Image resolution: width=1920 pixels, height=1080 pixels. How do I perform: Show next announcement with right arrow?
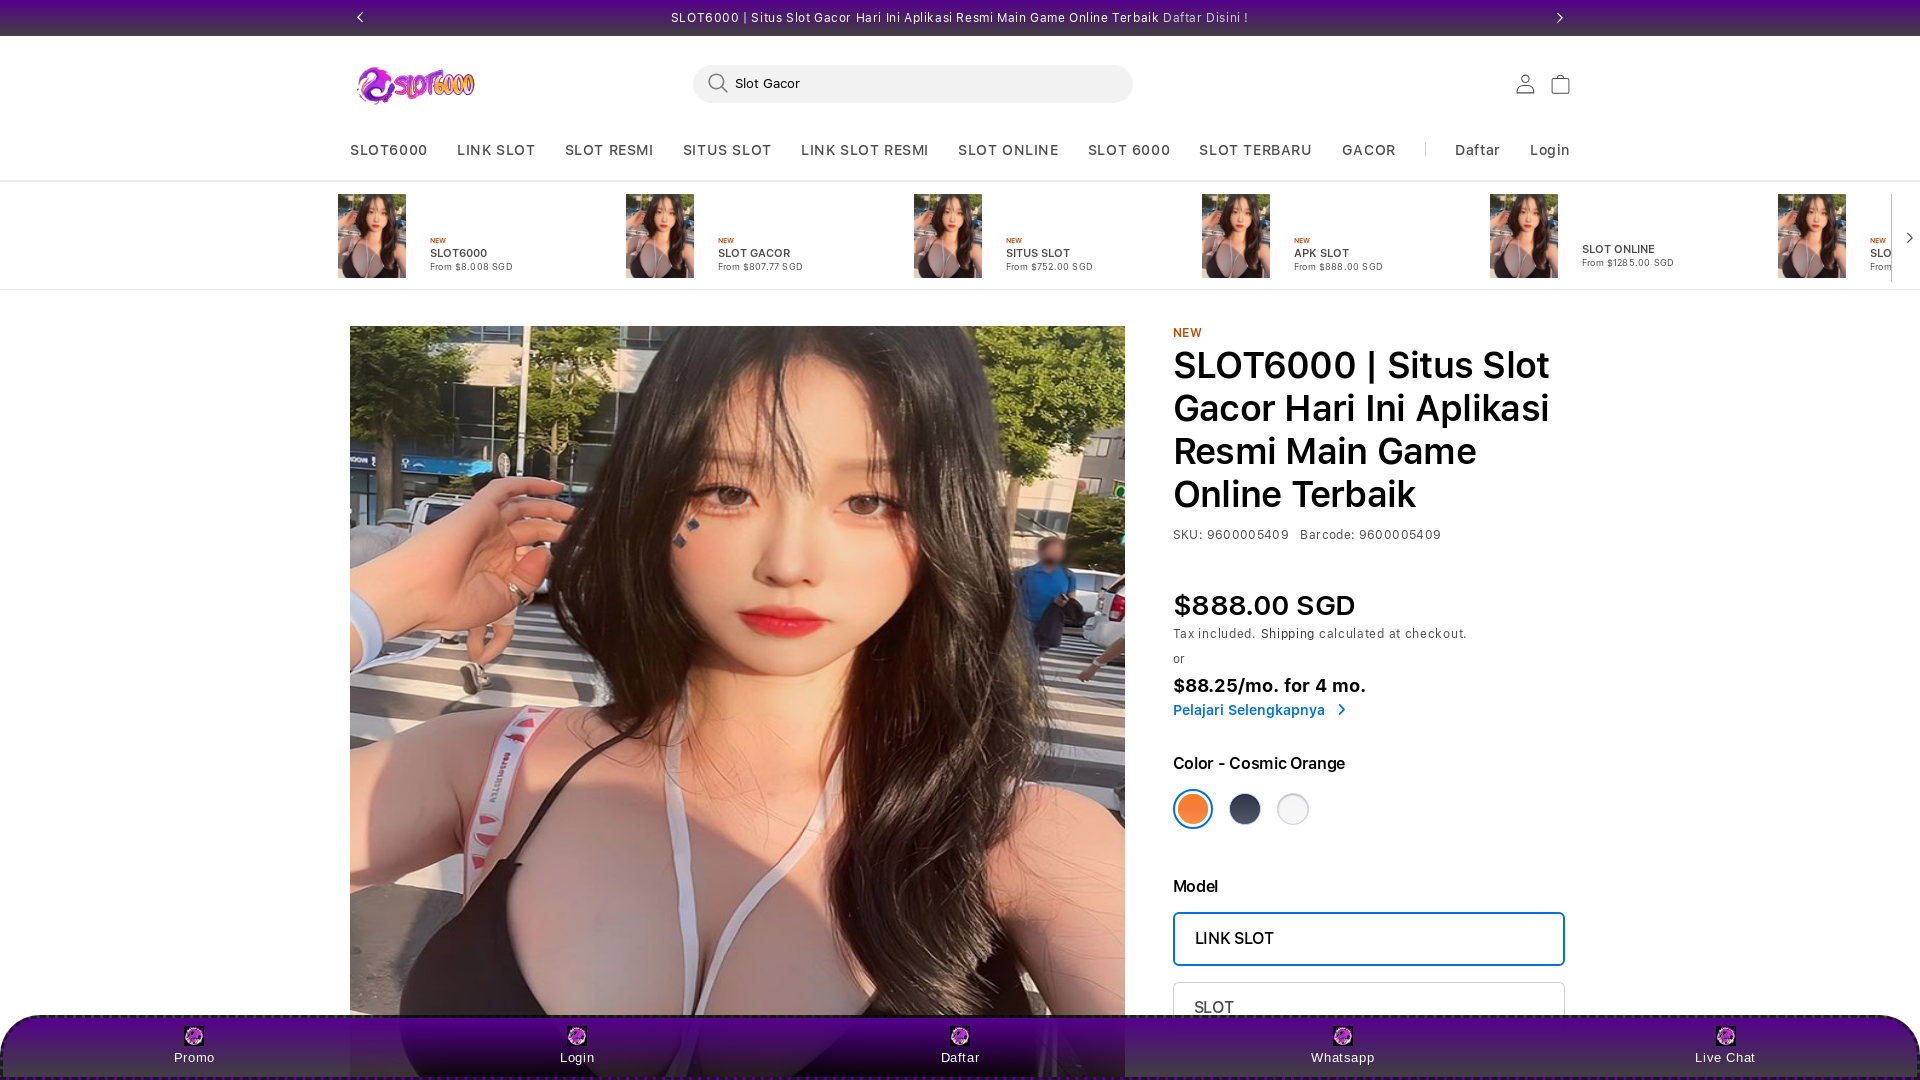pyautogui.click(x=1559, y=18)
